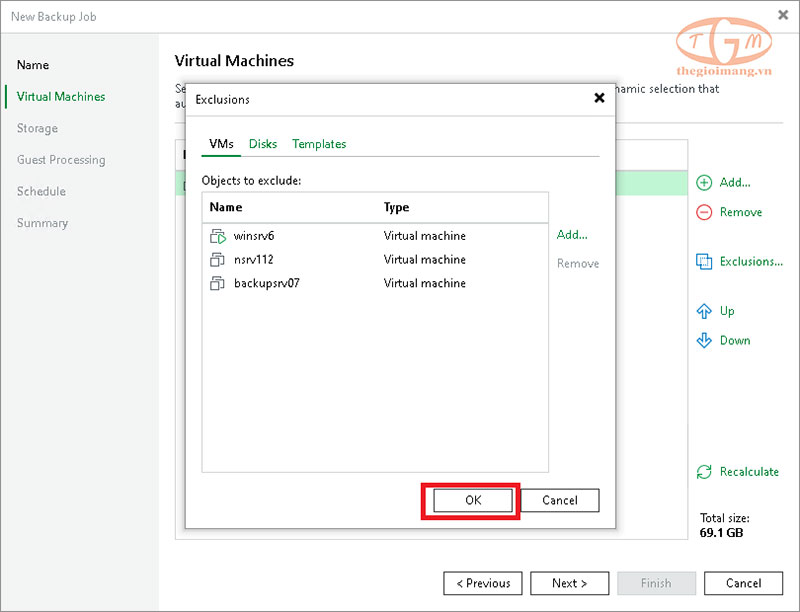
Task: Proceed with the Next button
Action: coord(569,583)
